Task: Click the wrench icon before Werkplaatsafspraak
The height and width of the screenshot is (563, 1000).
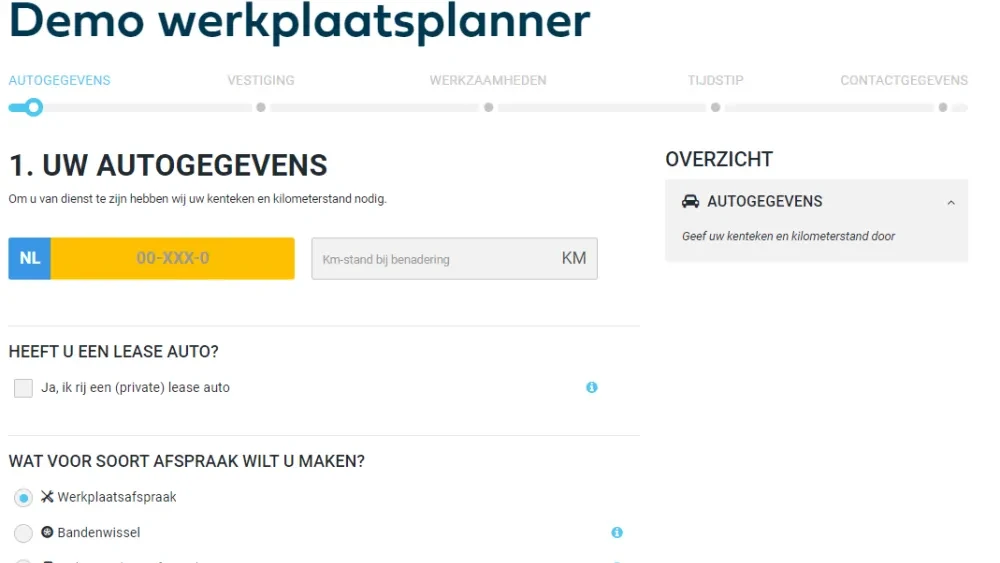Action: click(47, 497)
